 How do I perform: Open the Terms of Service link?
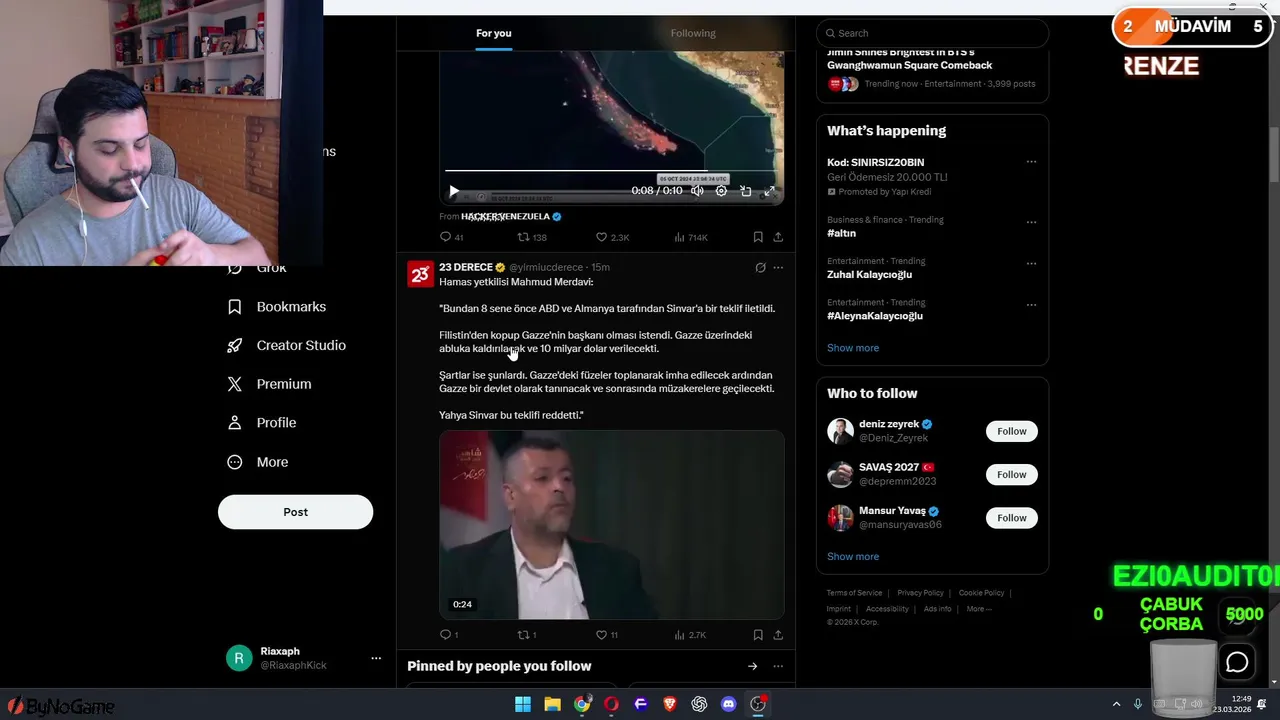point(854,593)
